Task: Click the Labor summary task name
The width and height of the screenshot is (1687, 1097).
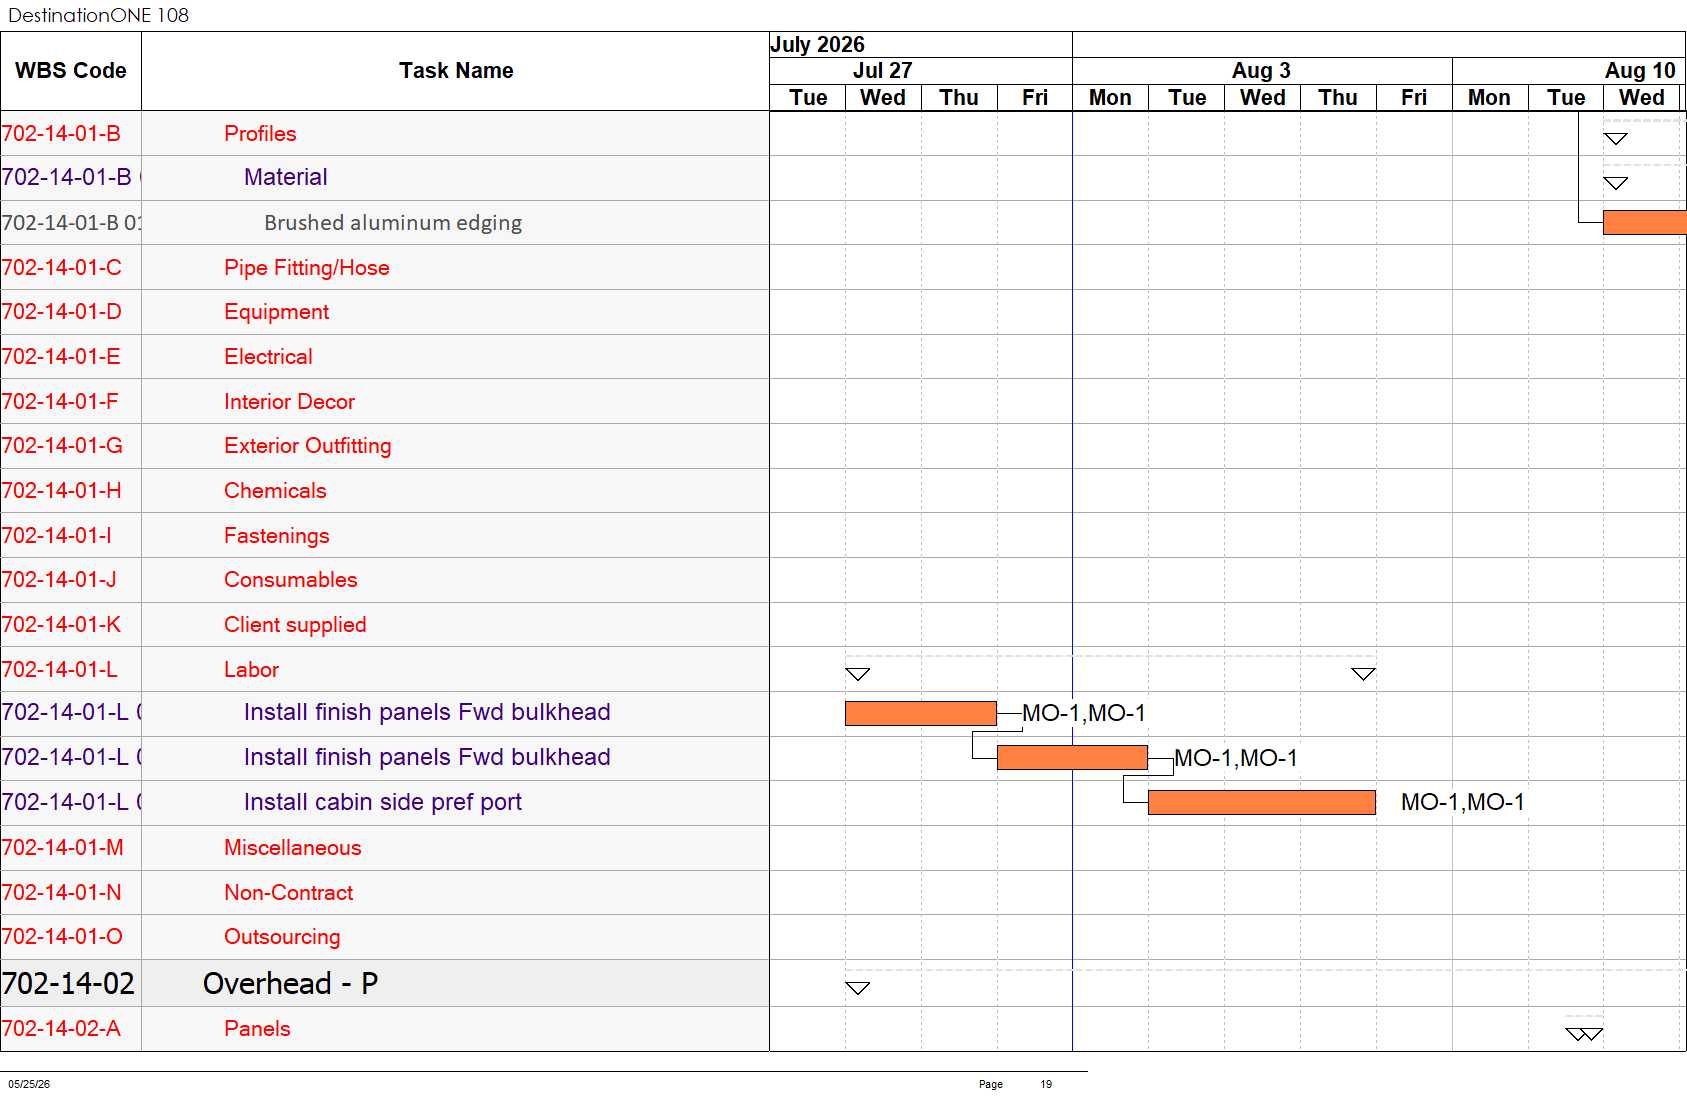Action: coord(251,670)
